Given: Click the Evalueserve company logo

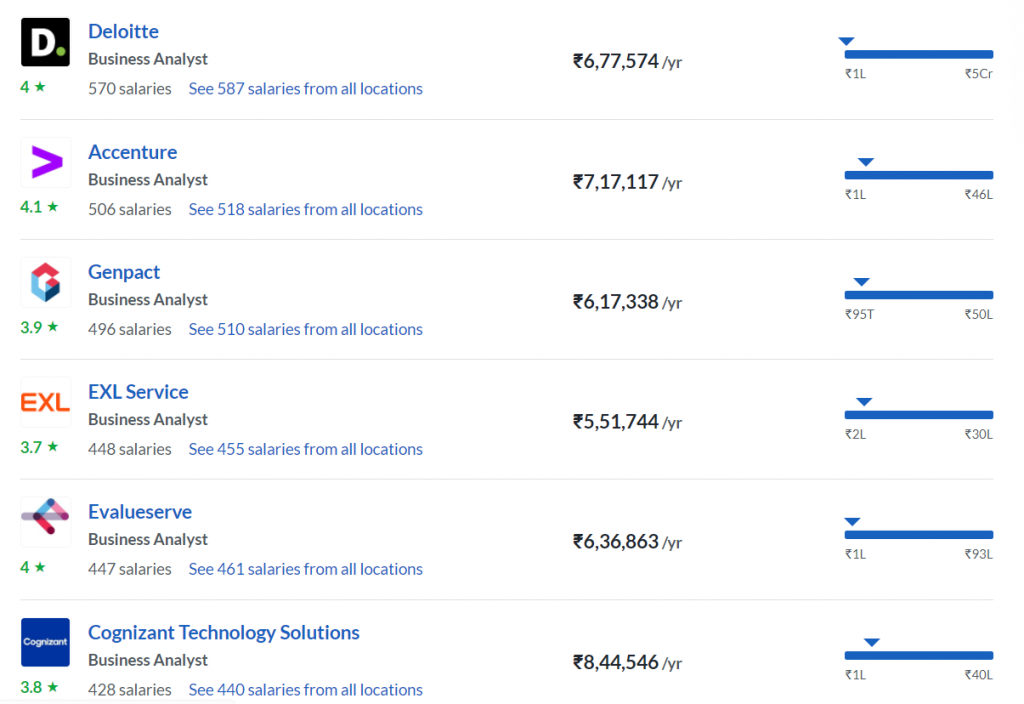Looking at the screenshot, I should (x=46, y=522).
